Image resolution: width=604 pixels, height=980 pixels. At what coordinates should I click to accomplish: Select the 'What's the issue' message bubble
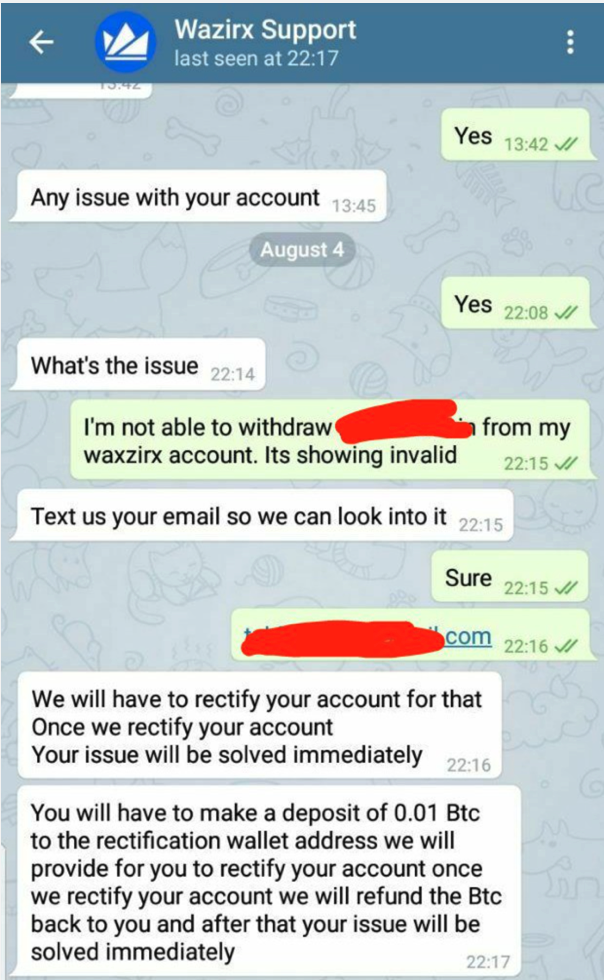[138, 365]
